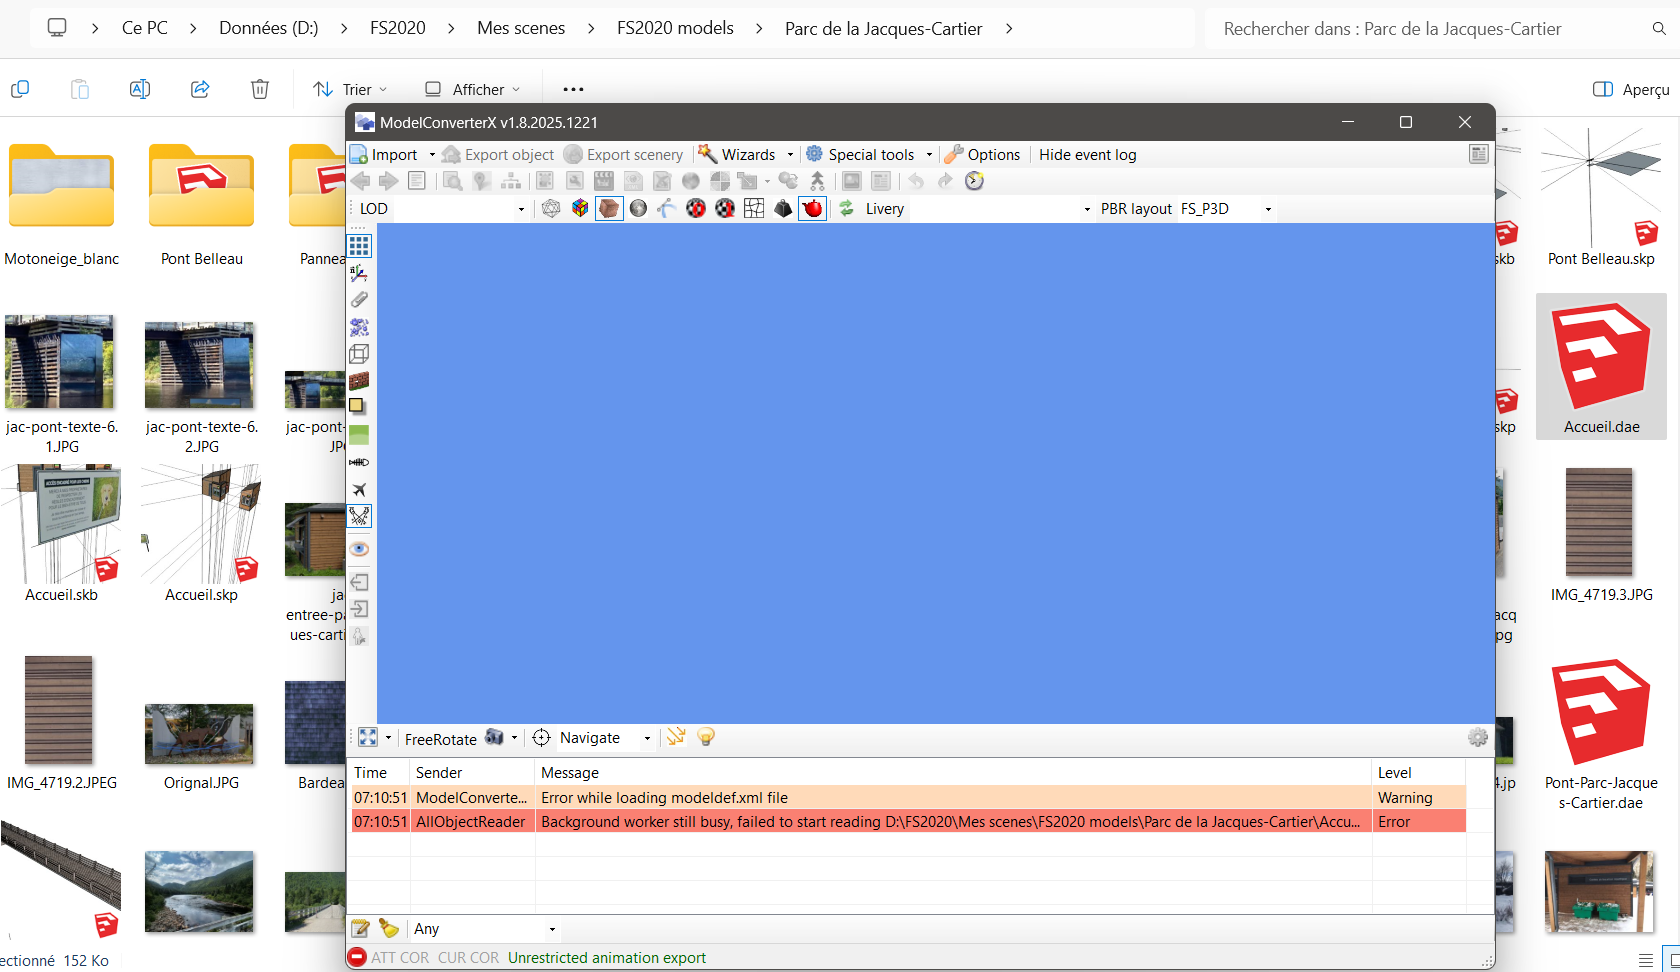Click the checkered sphere 0 icon
Viewport: 1680px width, 972px height.
(x=696, y=208)
